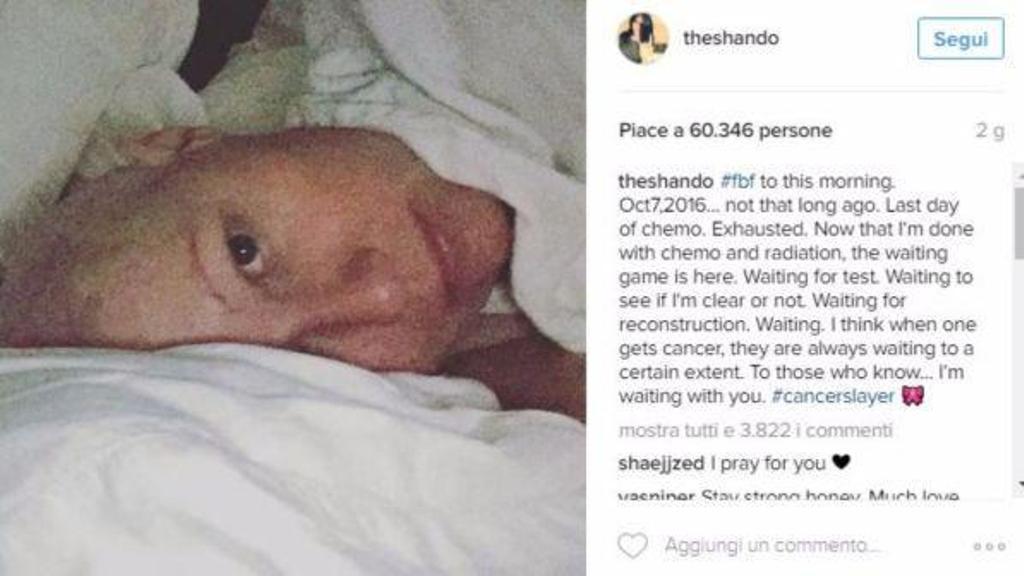The height and width of the screenshot is (576, 1024).
Task: Click the Aggiungi un commento field
Action: coord(772,545)
